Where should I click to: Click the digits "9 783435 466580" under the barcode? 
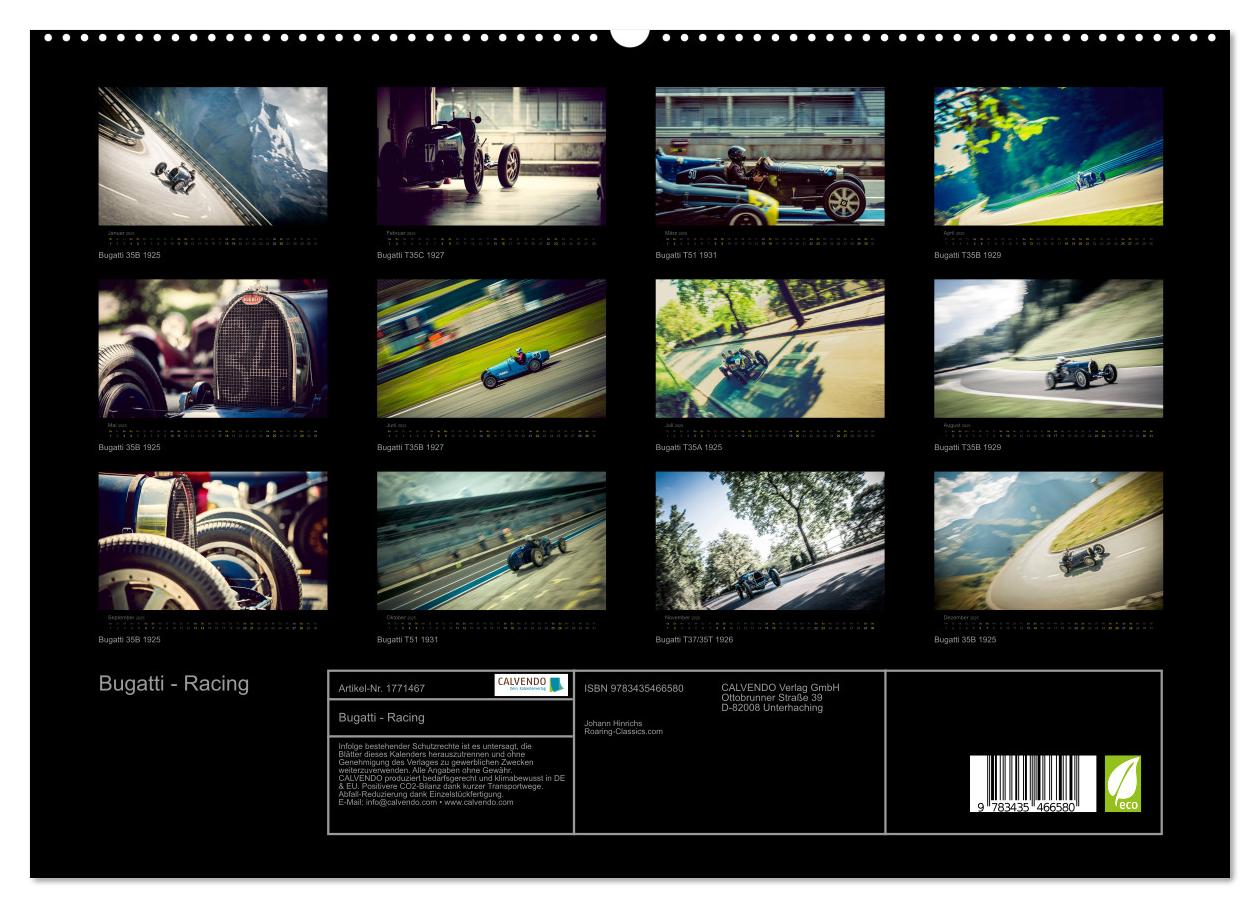pos(1029,807)
